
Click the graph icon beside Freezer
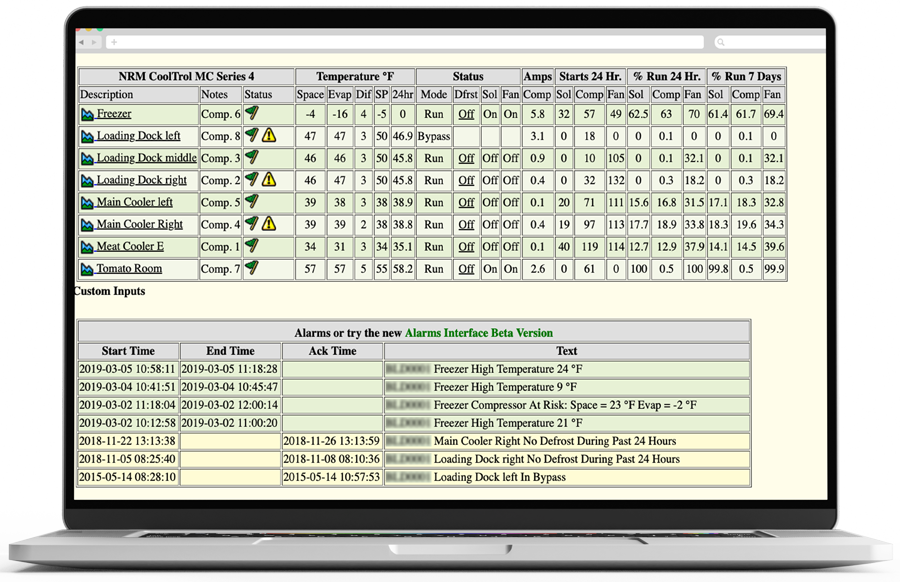click(x=88, y=115)
